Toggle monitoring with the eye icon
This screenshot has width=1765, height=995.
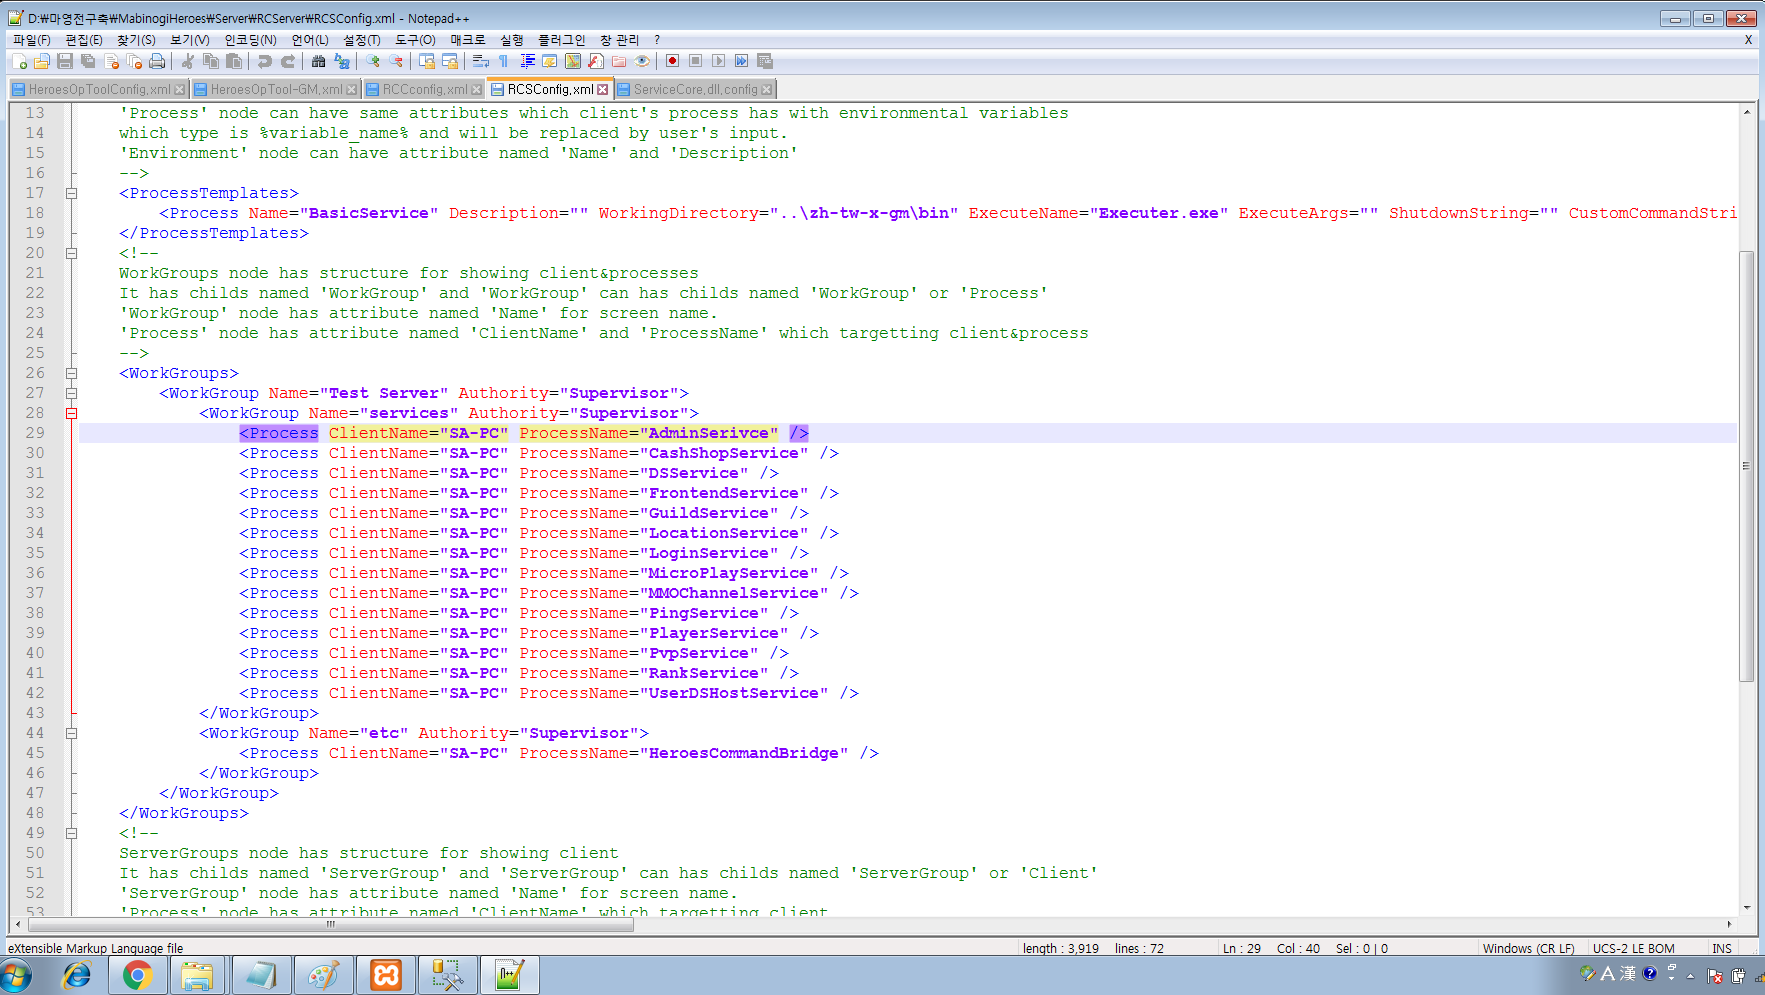pyautogui.click(x=642, y=62)
